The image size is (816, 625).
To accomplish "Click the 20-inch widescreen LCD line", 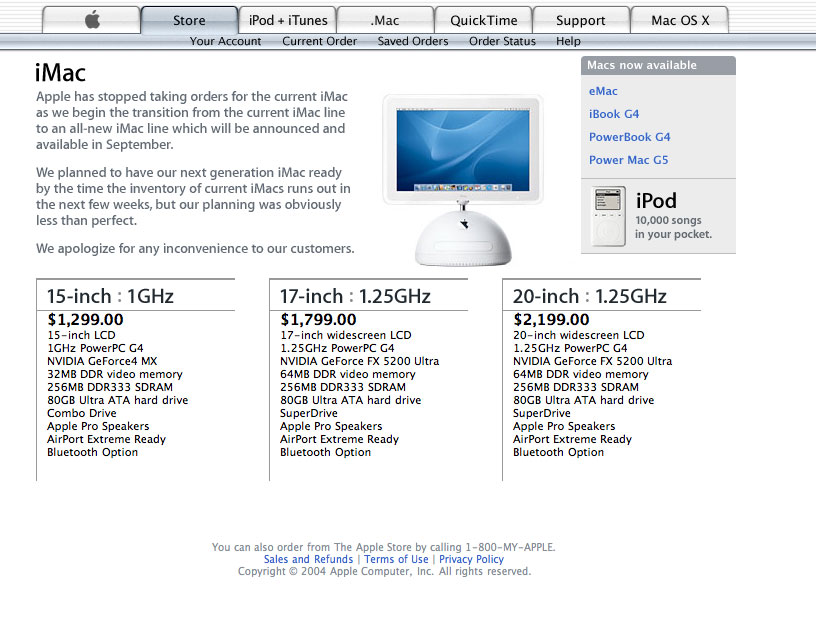I will click(x=579, y=335).
